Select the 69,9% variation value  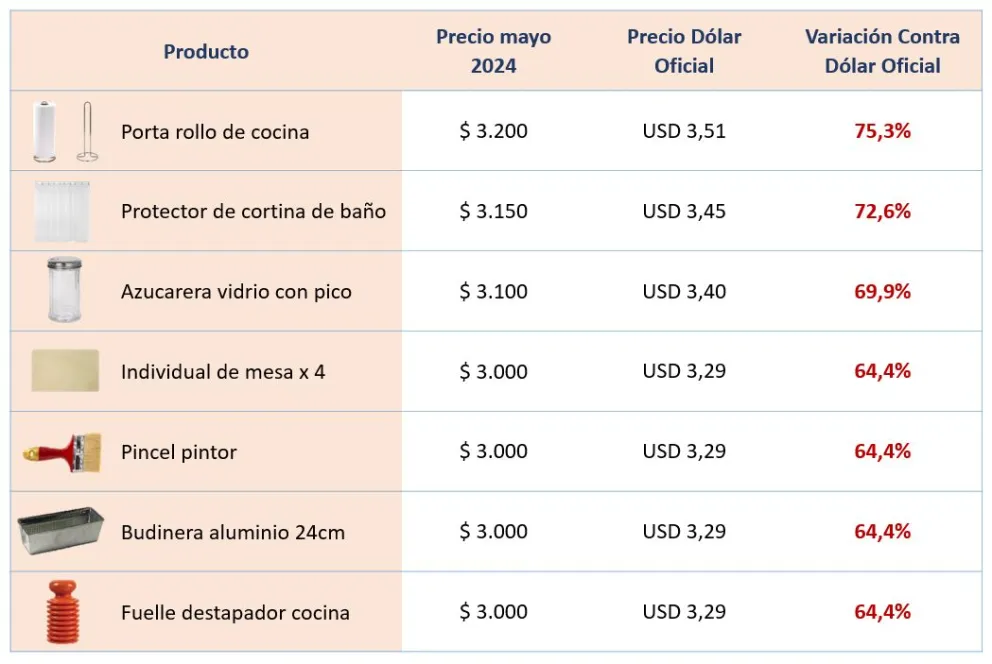(882, 291)
